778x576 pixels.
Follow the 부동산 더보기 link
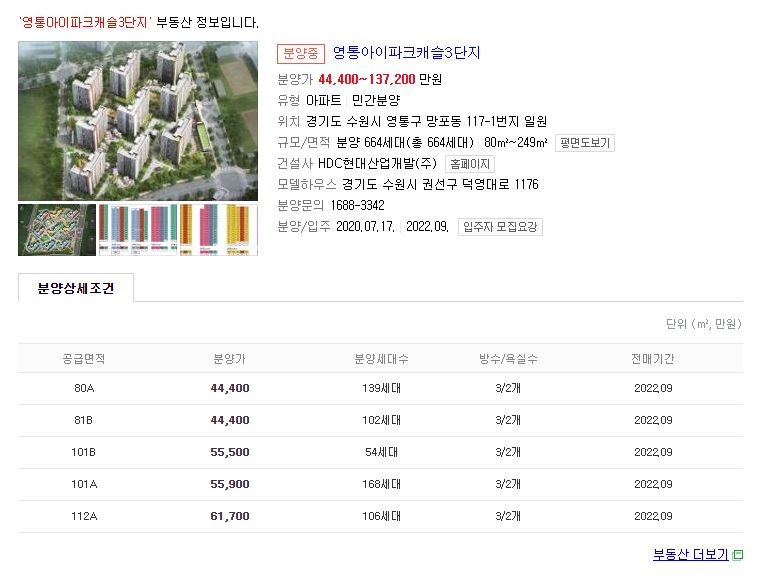(691, 554)
